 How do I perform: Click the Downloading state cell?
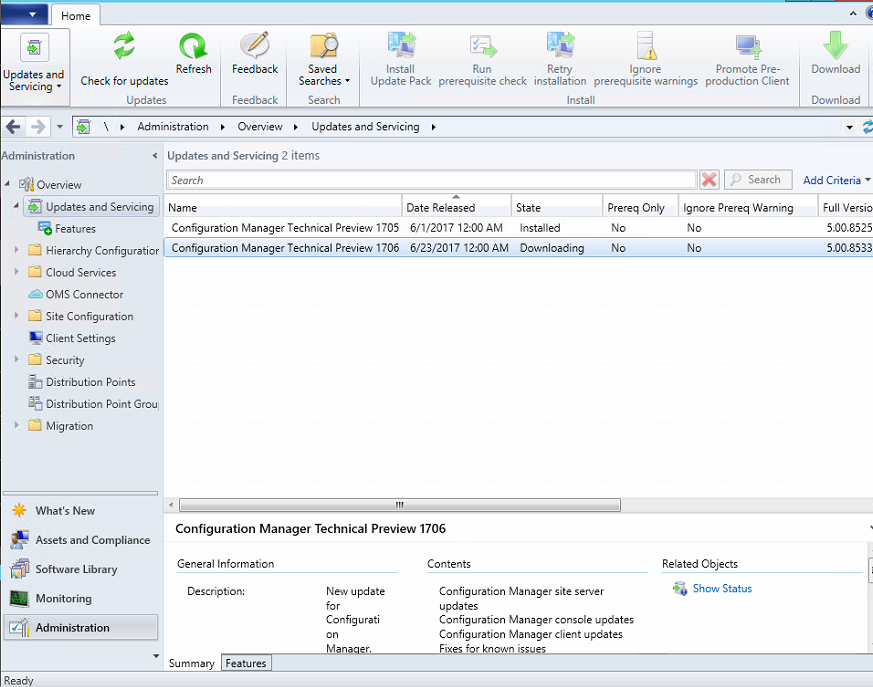pyautogui.click(x=552, y=248)
